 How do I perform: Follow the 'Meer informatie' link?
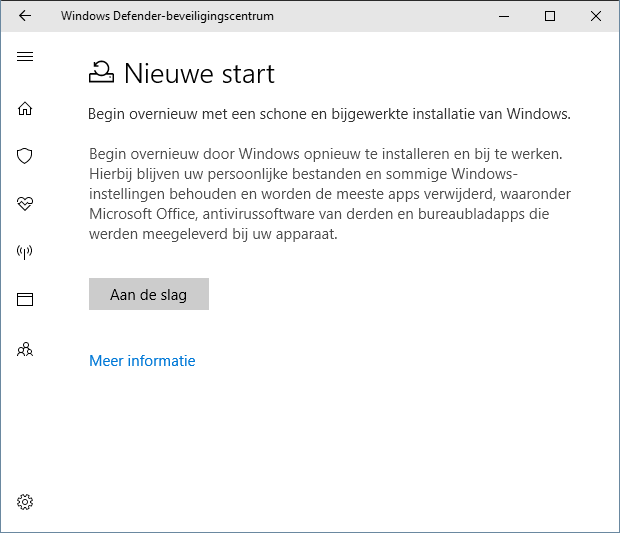(142, 361)
